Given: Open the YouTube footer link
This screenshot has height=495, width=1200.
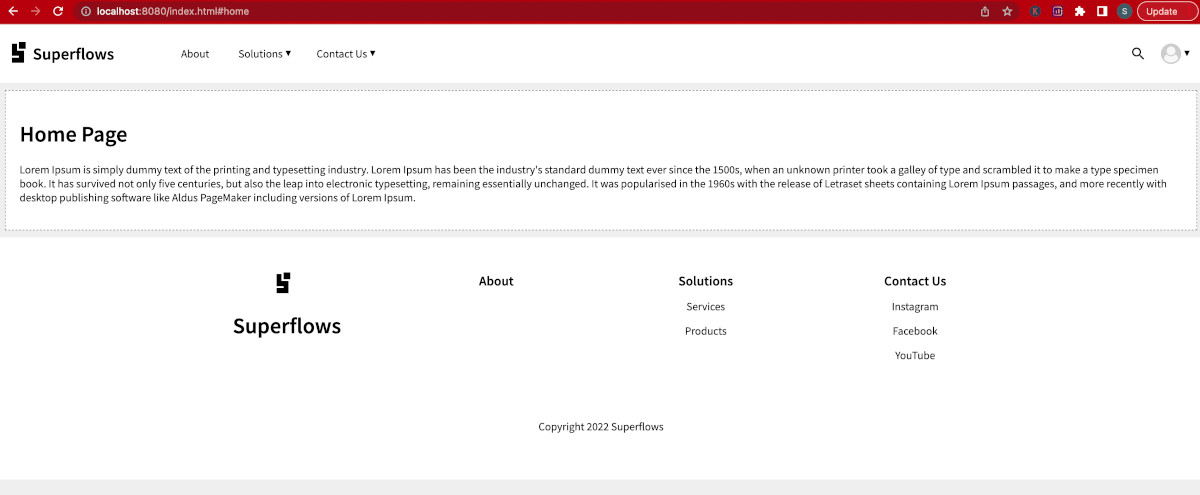Looking at the screenshot, I should [x=915, y=356].
